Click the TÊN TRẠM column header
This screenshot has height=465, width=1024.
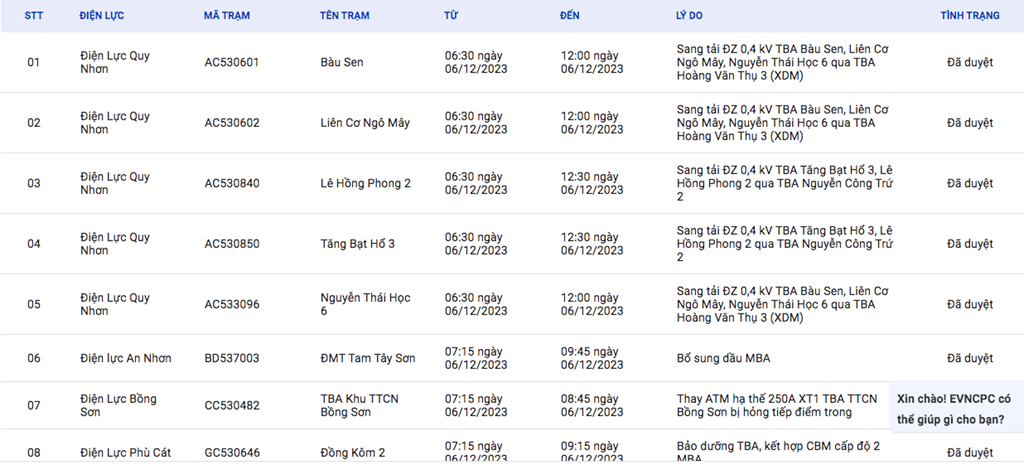(344, 16)
